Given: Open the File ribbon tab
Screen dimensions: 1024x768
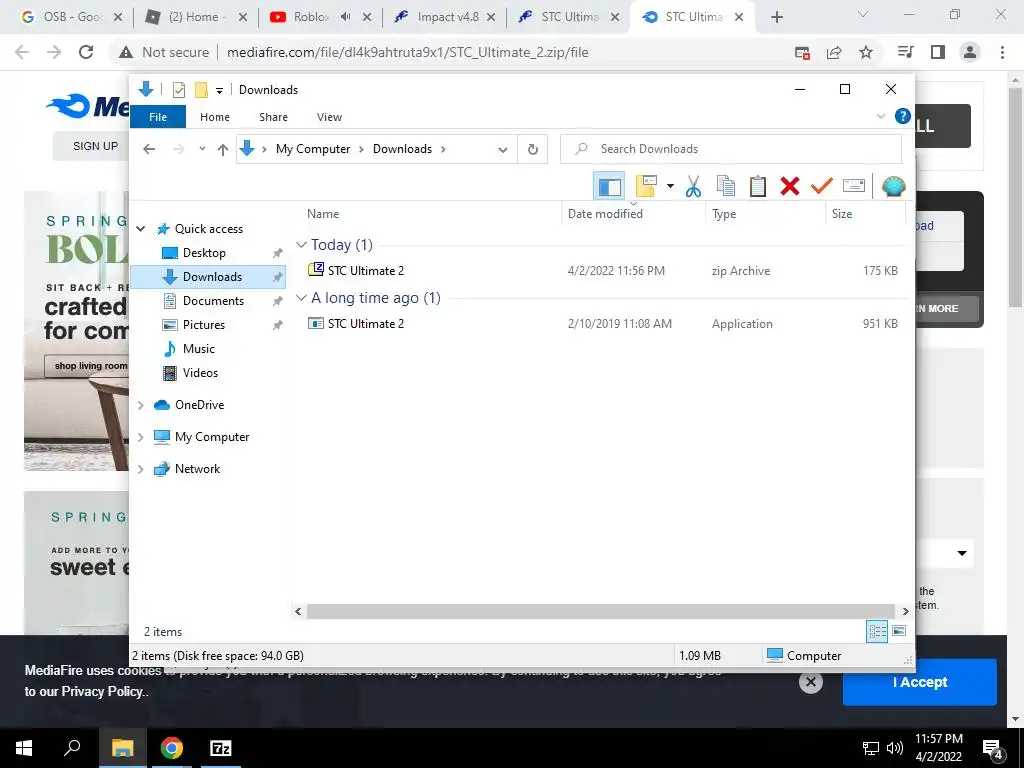Looking at the screenshot, I should tap(158, 117).
